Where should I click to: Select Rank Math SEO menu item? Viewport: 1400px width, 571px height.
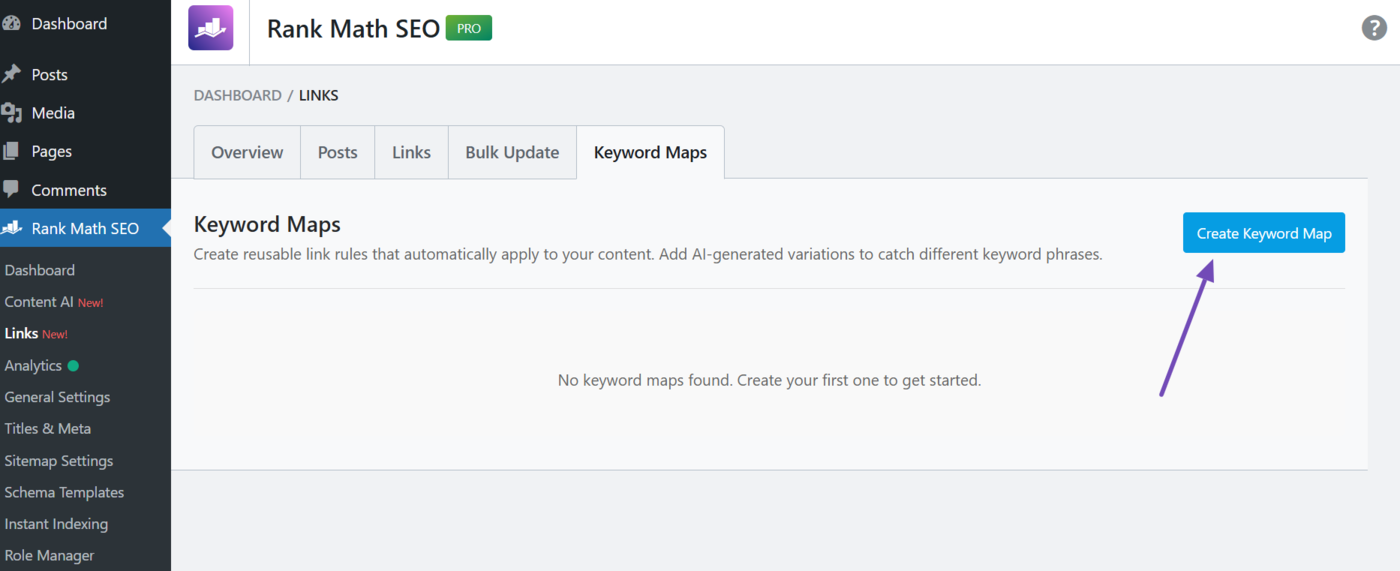pos(85,228)
